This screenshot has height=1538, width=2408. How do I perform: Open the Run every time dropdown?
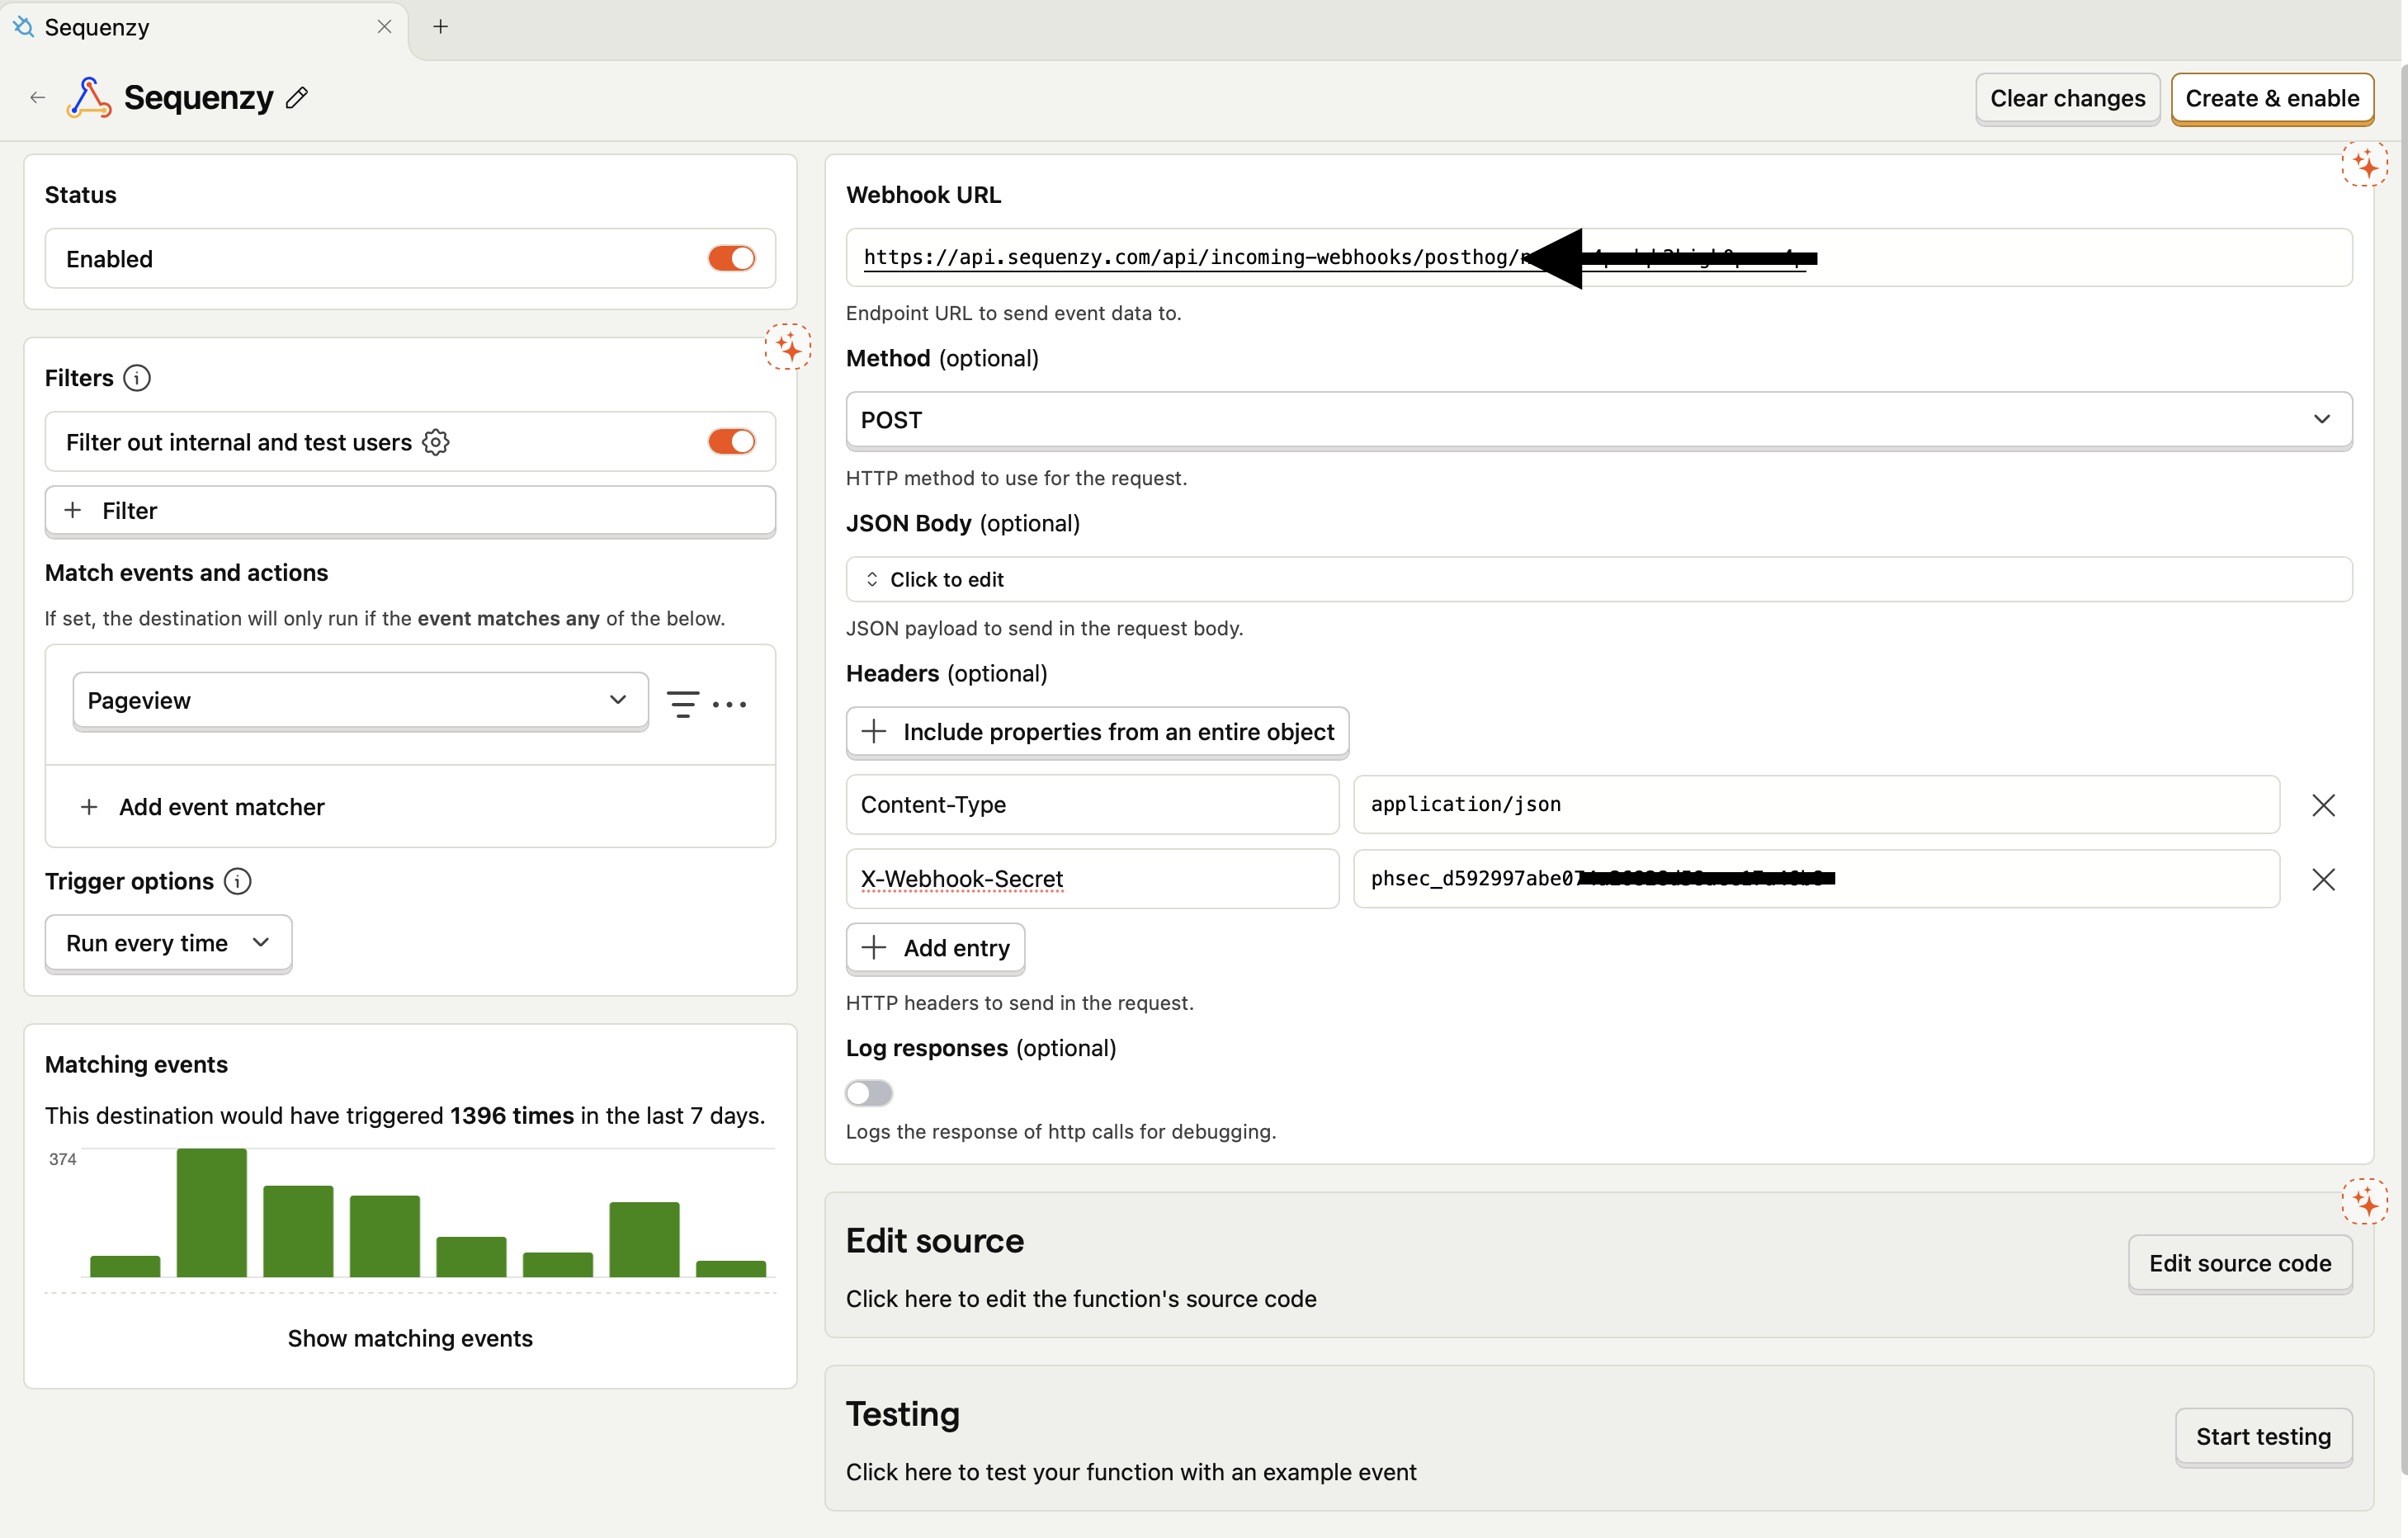tap(167, 942)
